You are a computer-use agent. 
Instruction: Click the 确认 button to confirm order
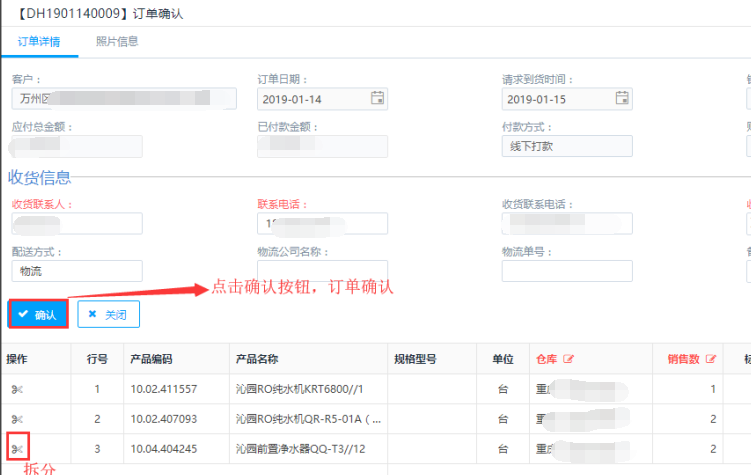38,314
